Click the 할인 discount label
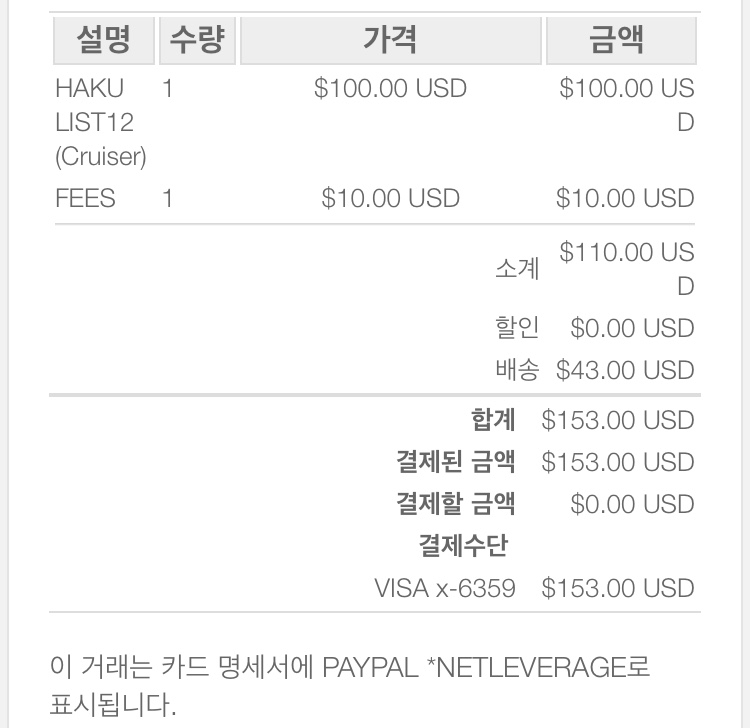 [x=517, y=328]
